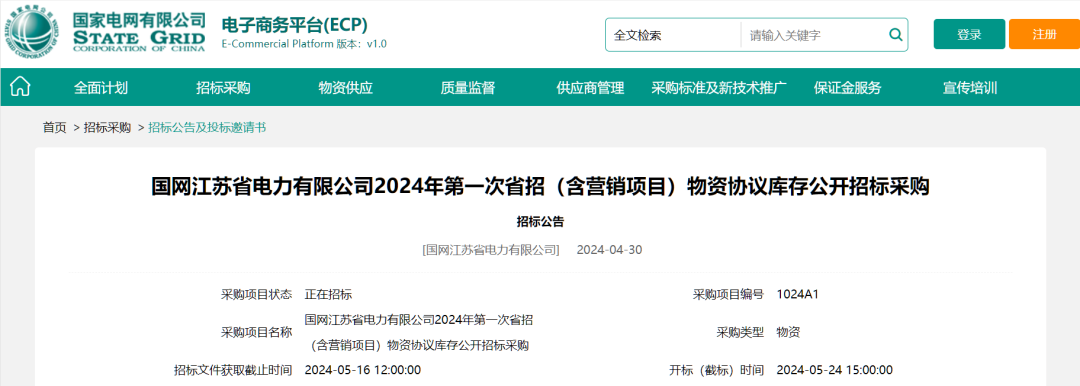Open the 供应商管理 menu
Screen dimensions: 1080x386
tap(590, 88)
